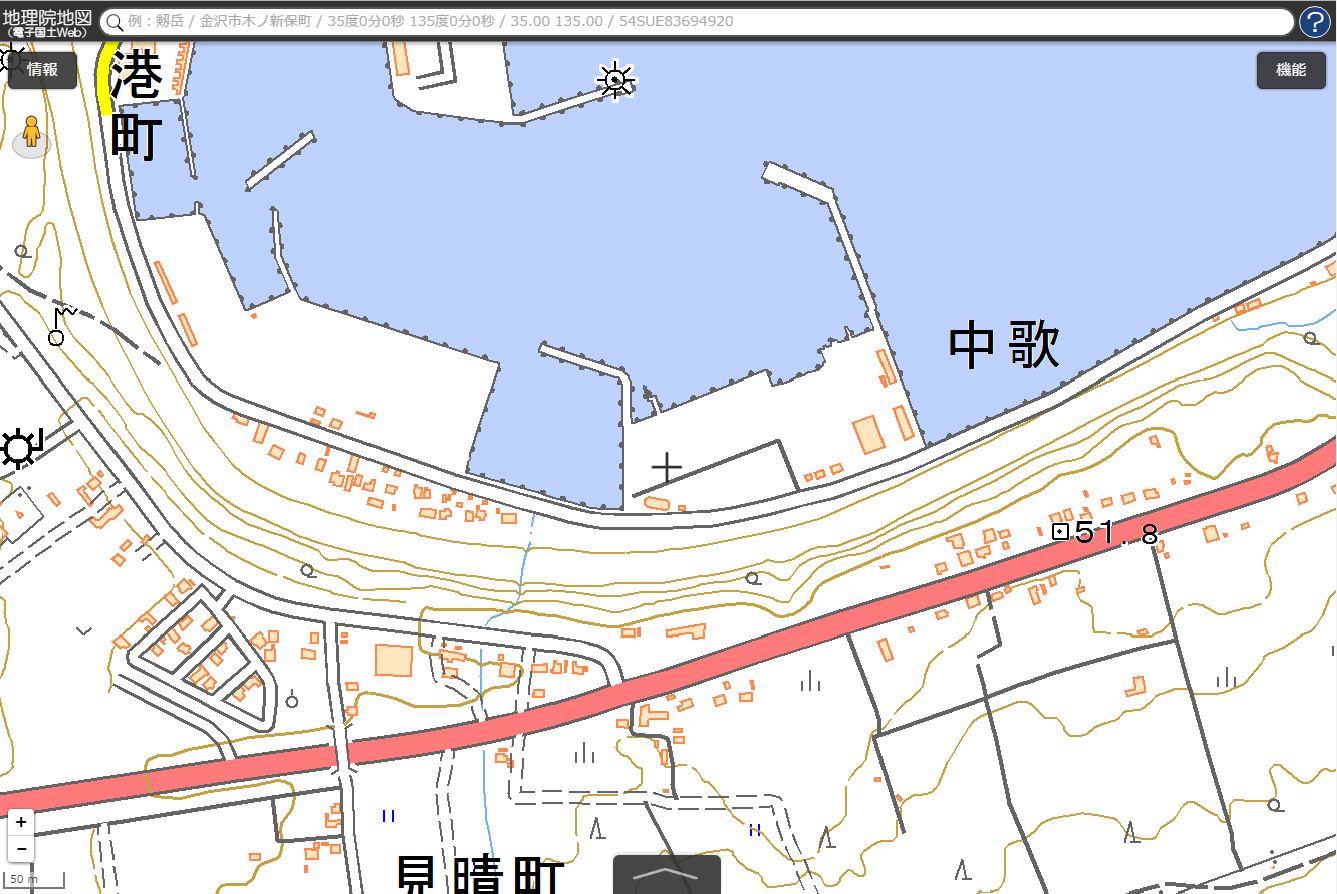Zoom in with the plus button
Viewport: 1337px width, 894px height.
21,823
